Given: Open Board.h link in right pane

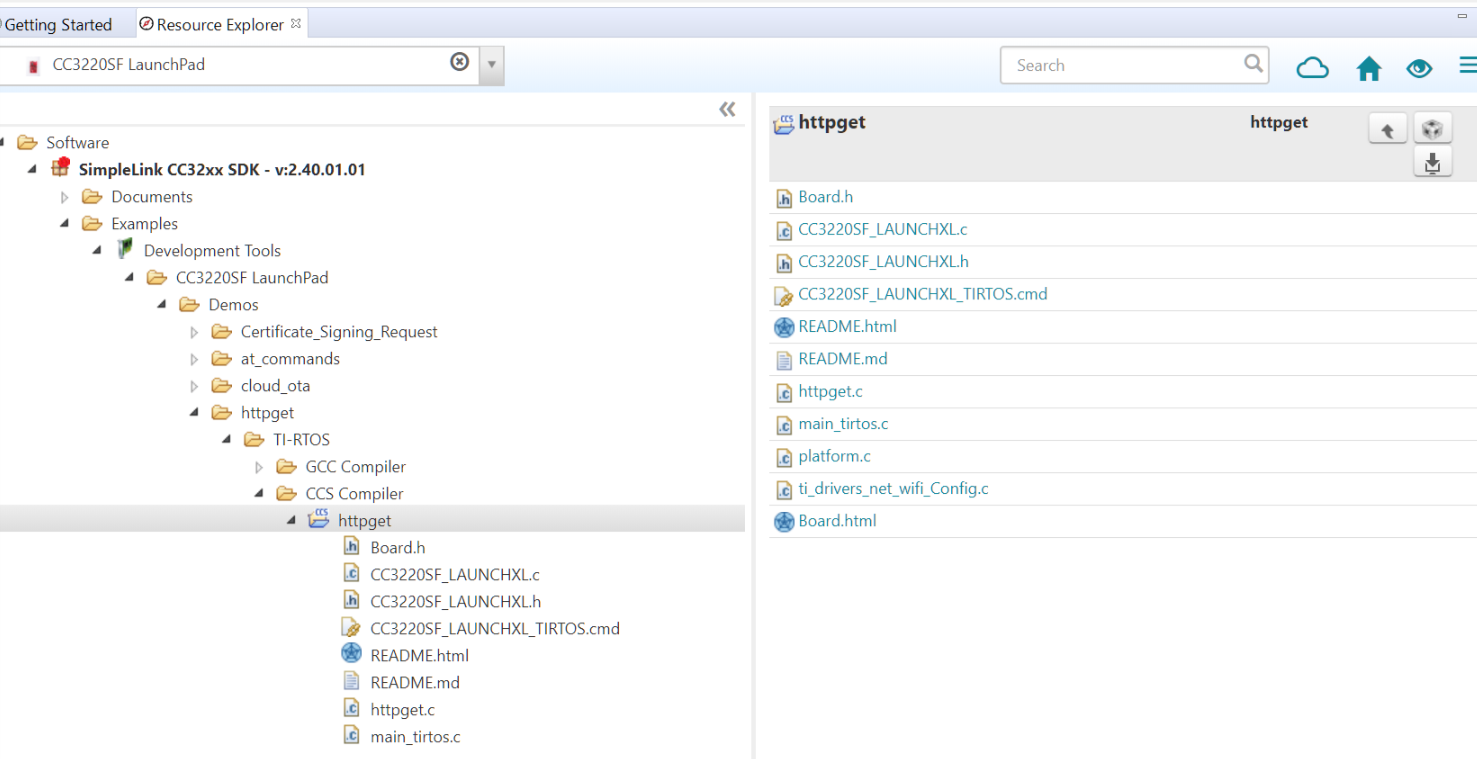Looking at the screenshot, I should [x=825, y=197].
